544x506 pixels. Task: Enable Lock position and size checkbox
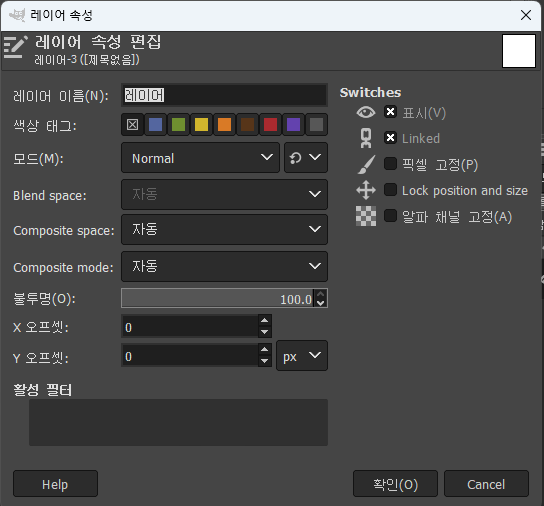click(x=390, y=189)
